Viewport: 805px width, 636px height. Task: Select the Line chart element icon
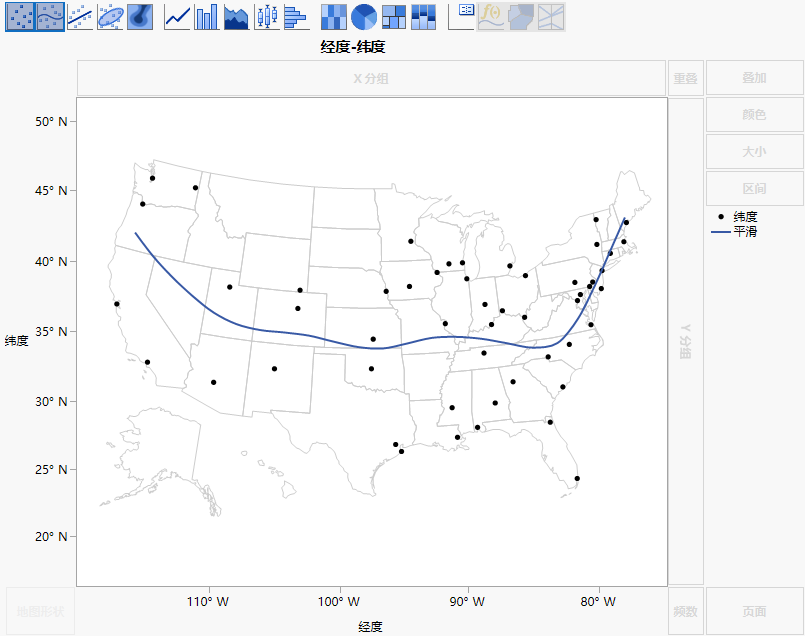point(177,17)
